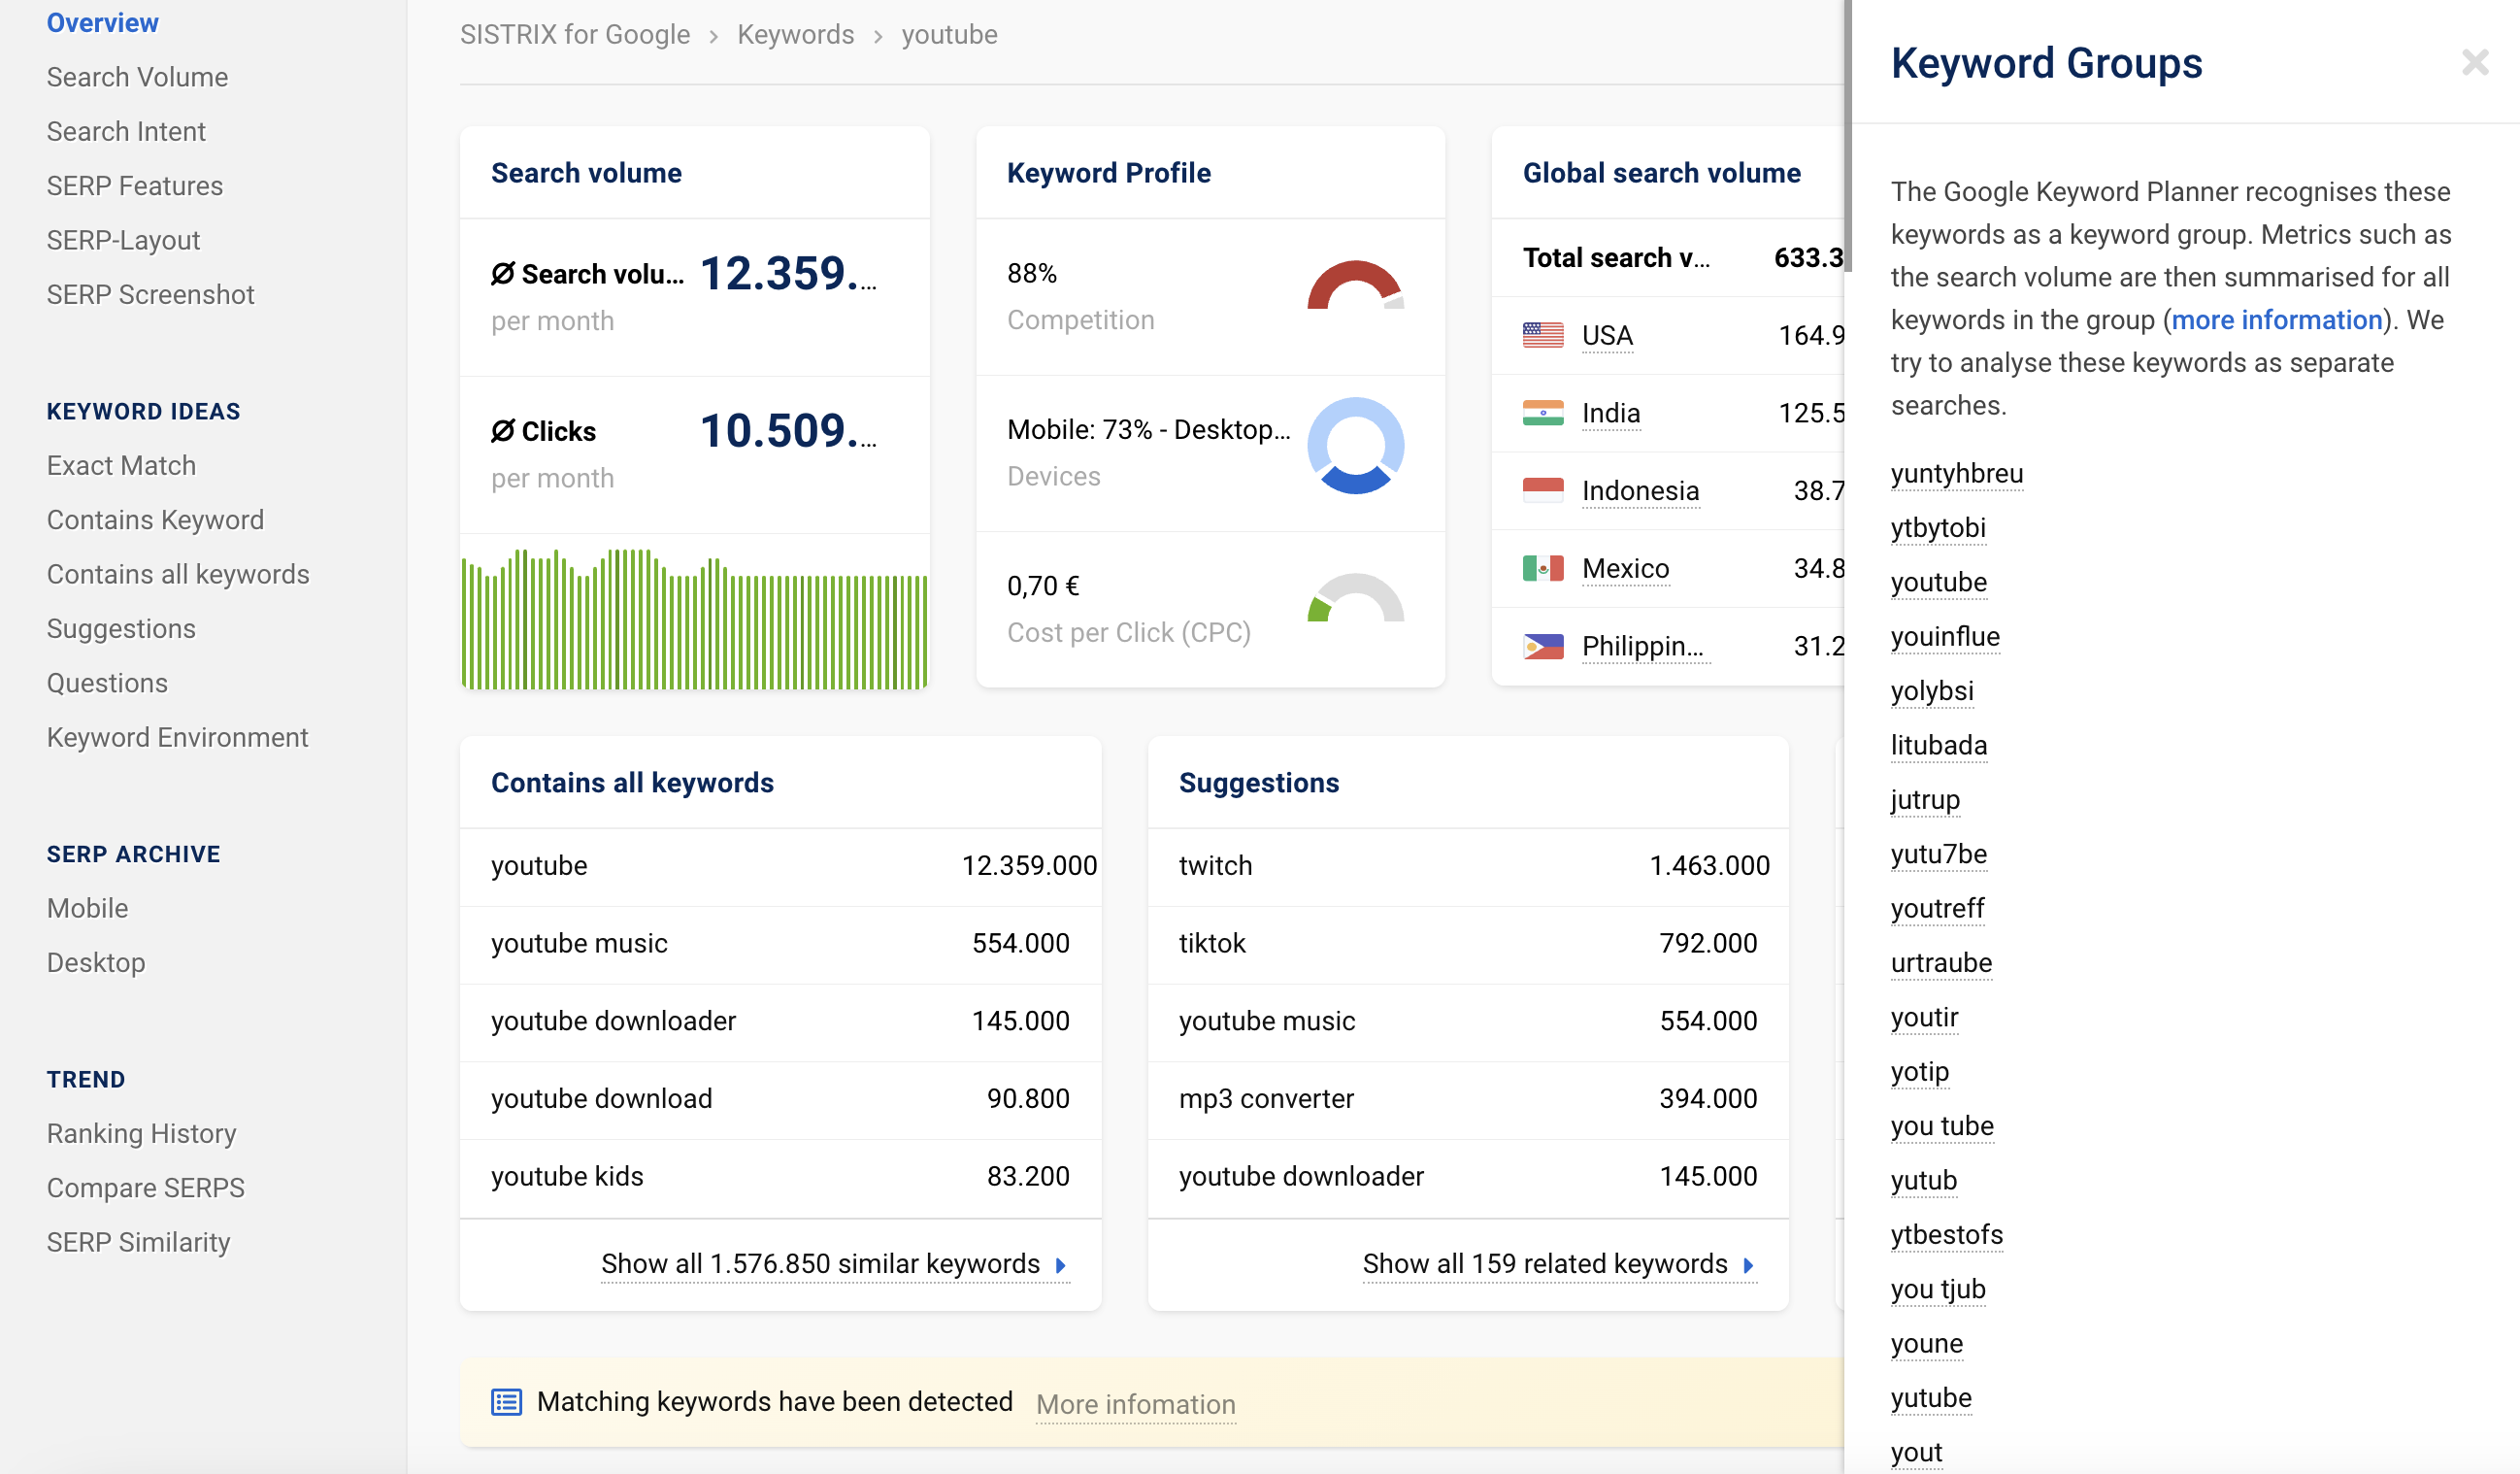This screenshot has height=1474, width=2520.
Task: Click youtube kids keyword row
Action: tap(780, 1176)
